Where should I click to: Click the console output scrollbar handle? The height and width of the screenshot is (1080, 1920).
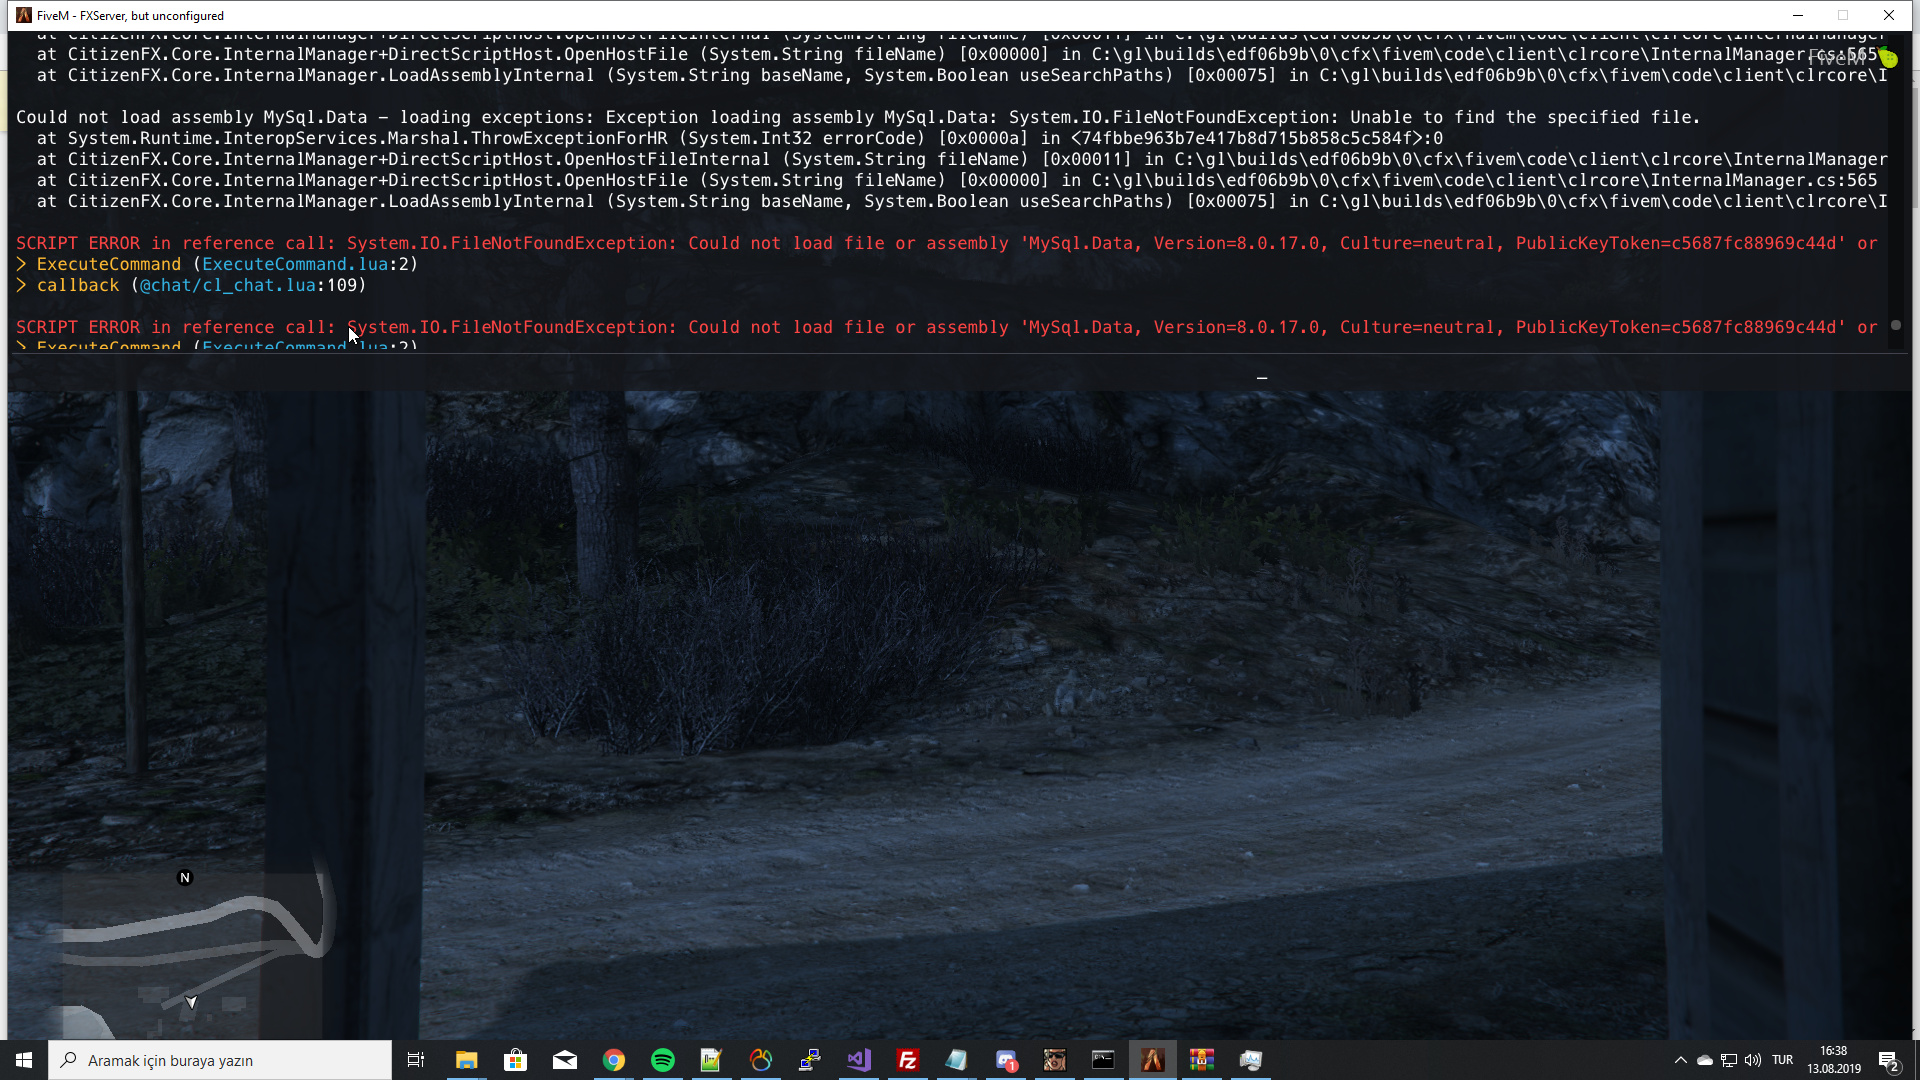point(1895,326)
